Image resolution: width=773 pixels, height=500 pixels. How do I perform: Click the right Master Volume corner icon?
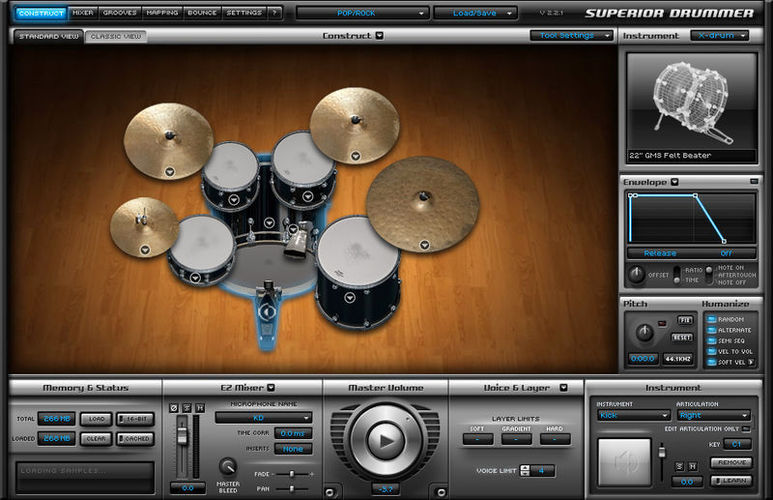click(441, 492)
